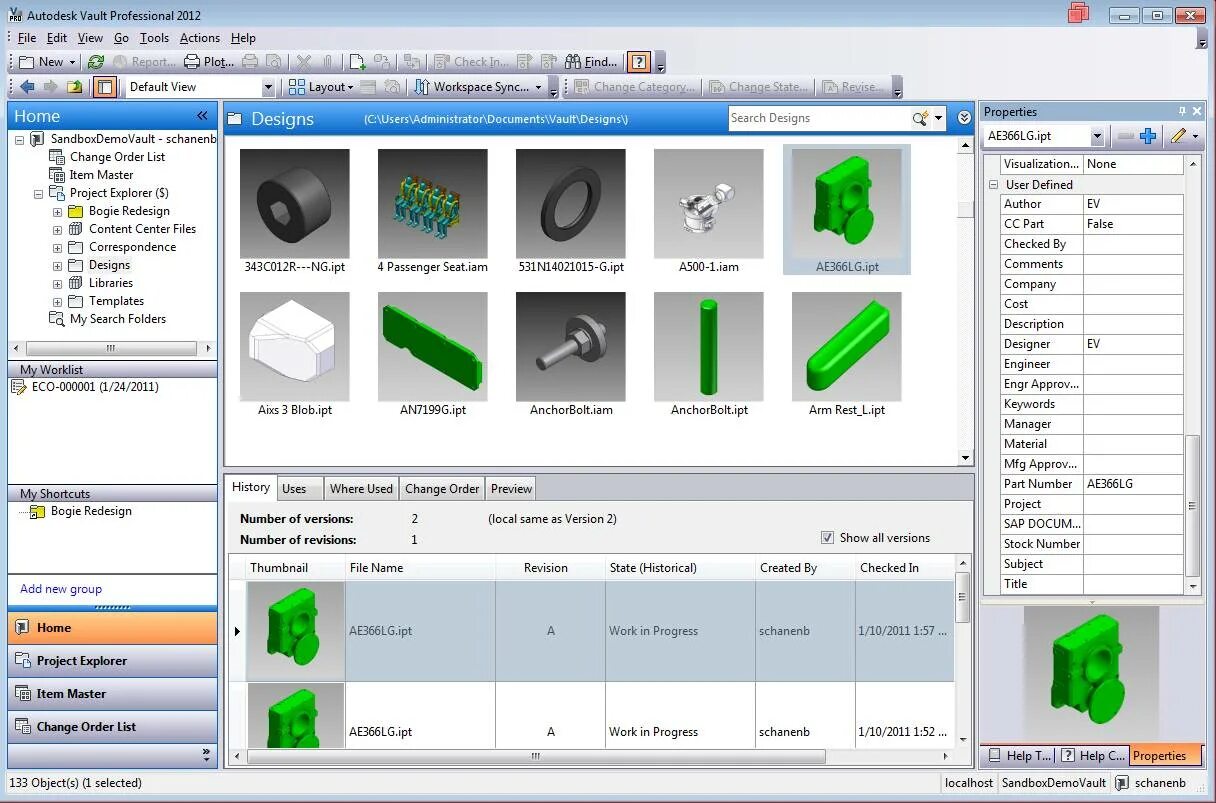Viewport: 1216px width, 803px height.
Task: Click the pencil edit icon in Properties
Action: click(x=1178, y=136)
